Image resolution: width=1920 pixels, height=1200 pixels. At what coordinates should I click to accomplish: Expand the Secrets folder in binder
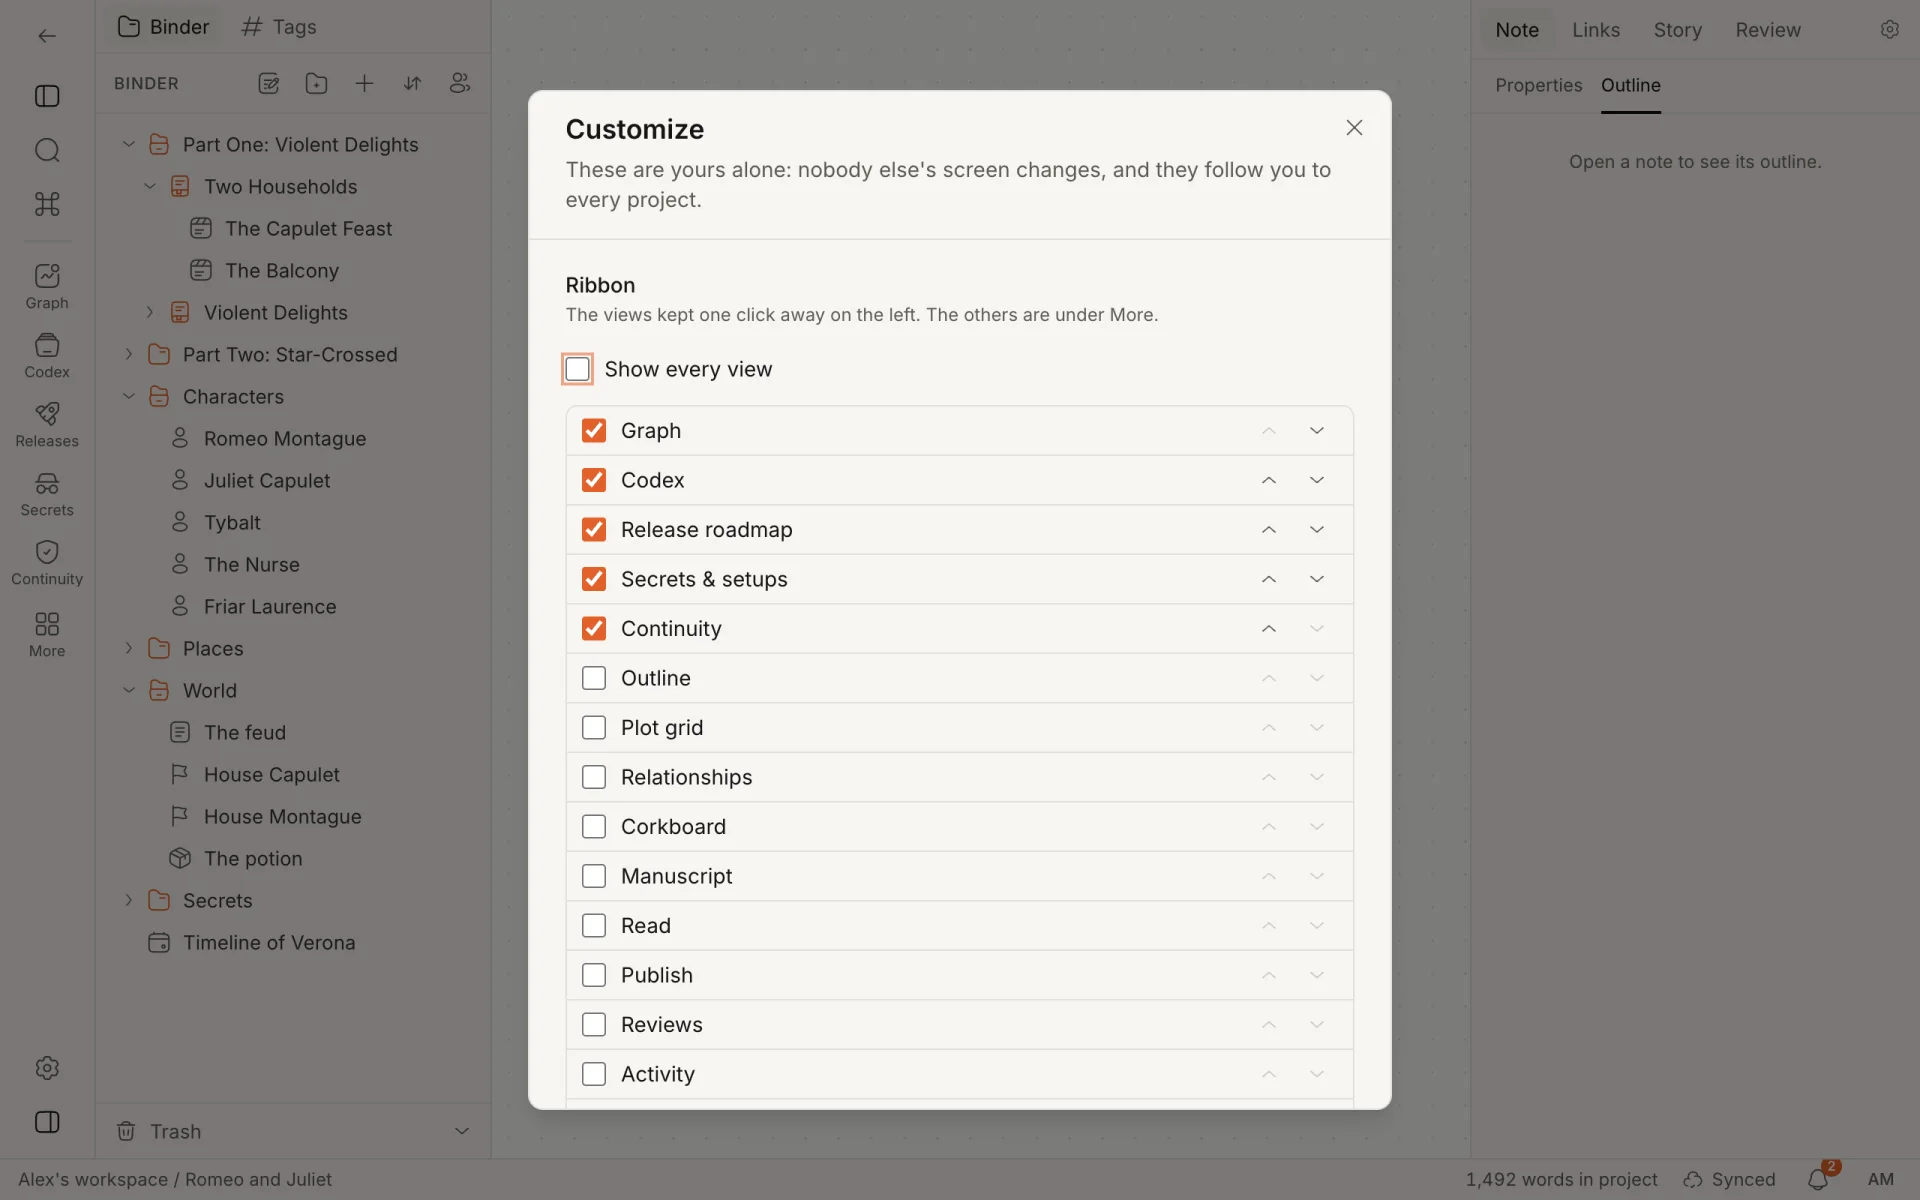[x=128, y=900]
